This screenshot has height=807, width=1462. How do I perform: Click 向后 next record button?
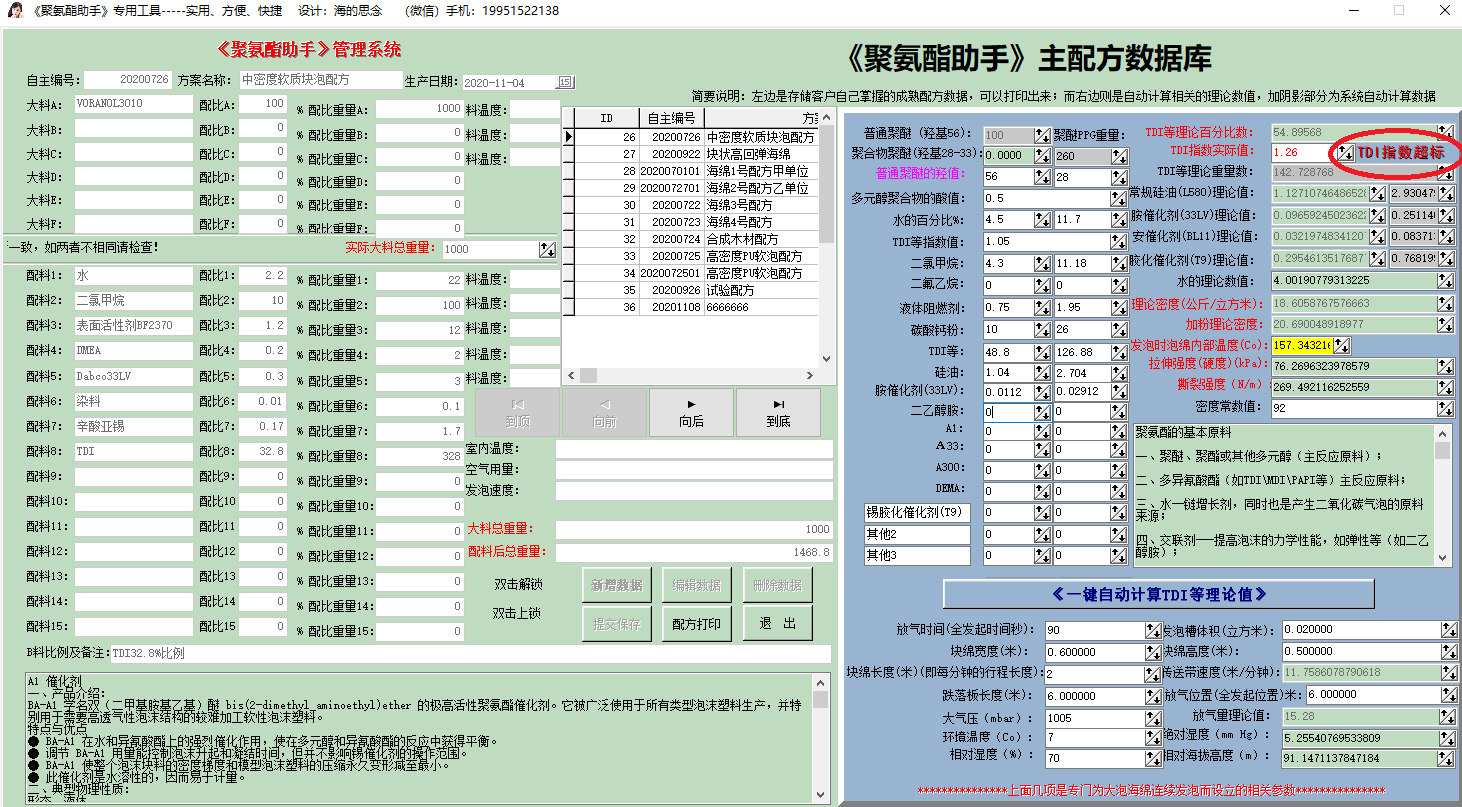(x=691, y=413)
